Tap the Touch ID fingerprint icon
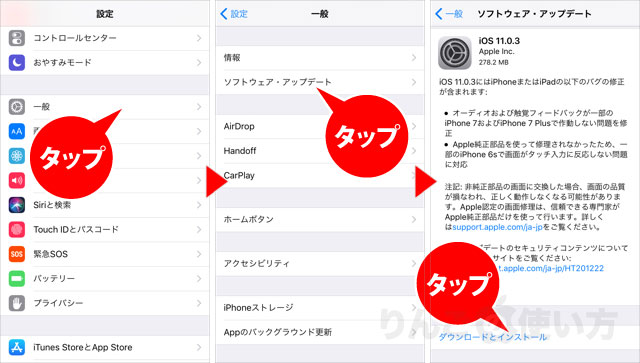 (17, 229)
